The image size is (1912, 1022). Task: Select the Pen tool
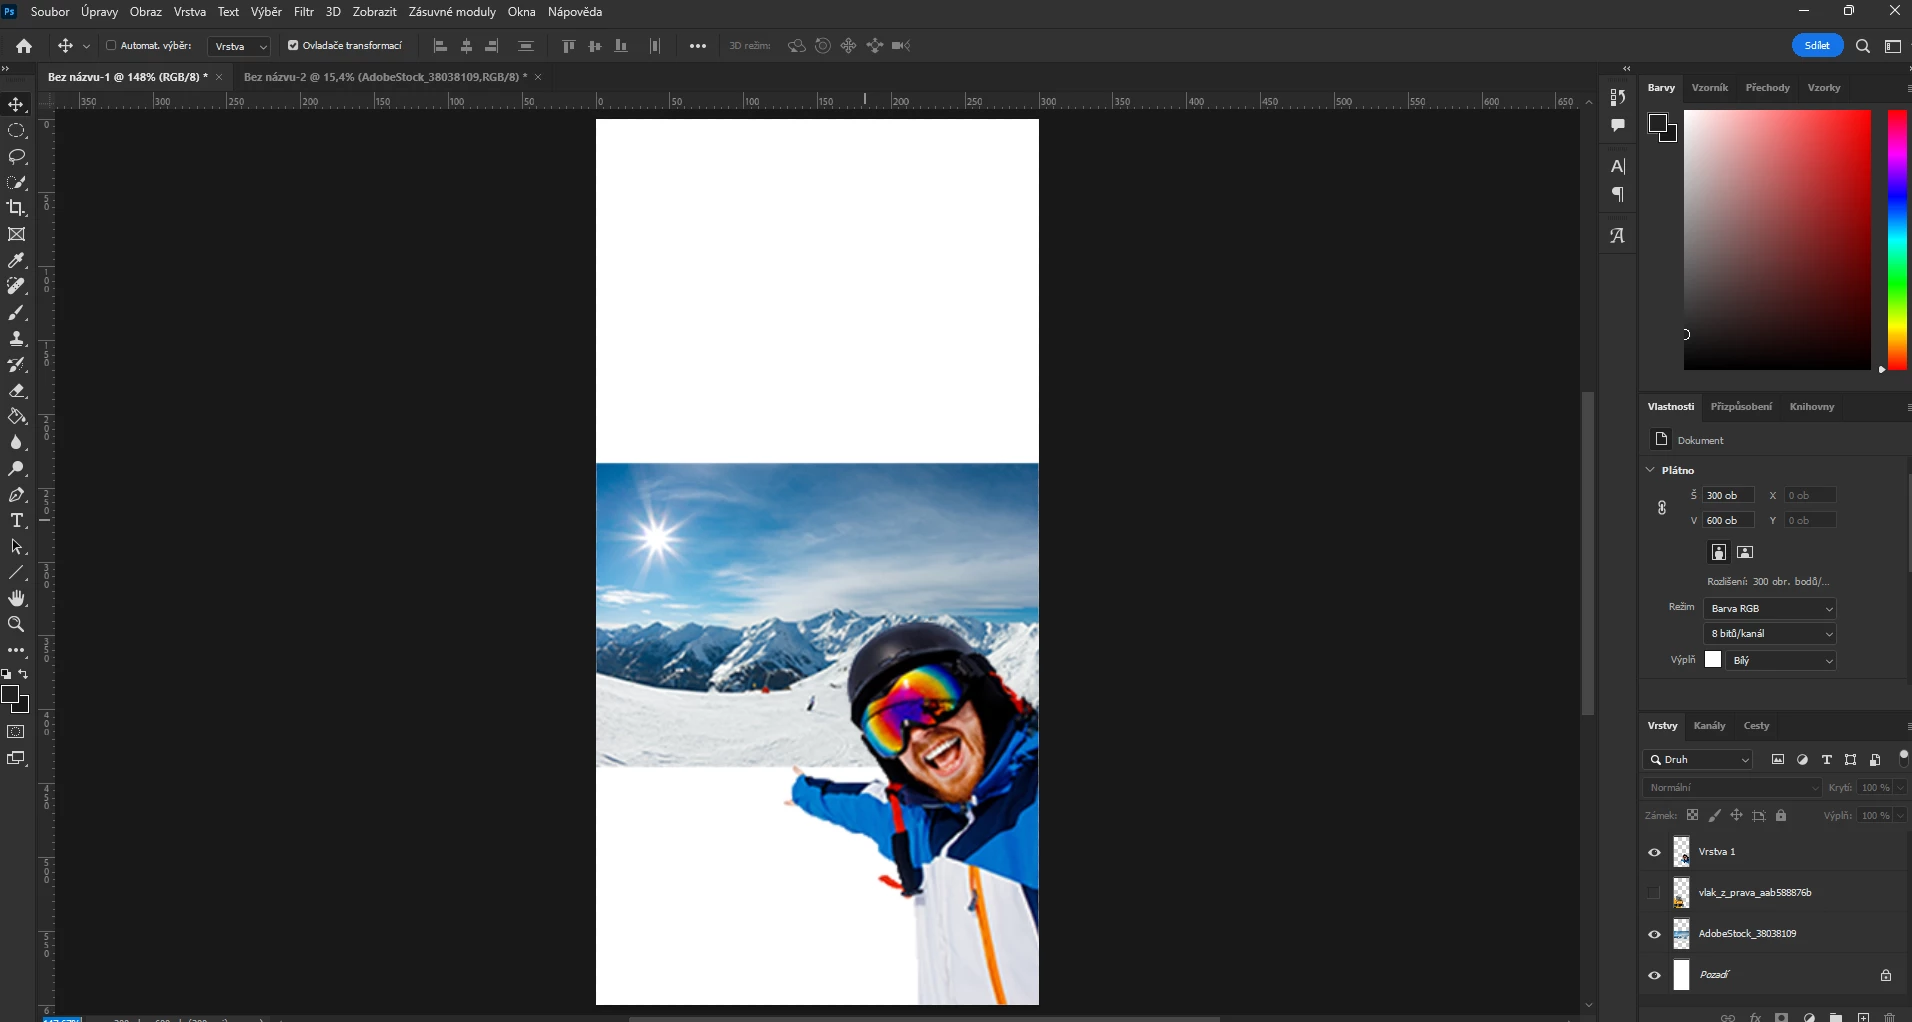click(x=17, y=494)
